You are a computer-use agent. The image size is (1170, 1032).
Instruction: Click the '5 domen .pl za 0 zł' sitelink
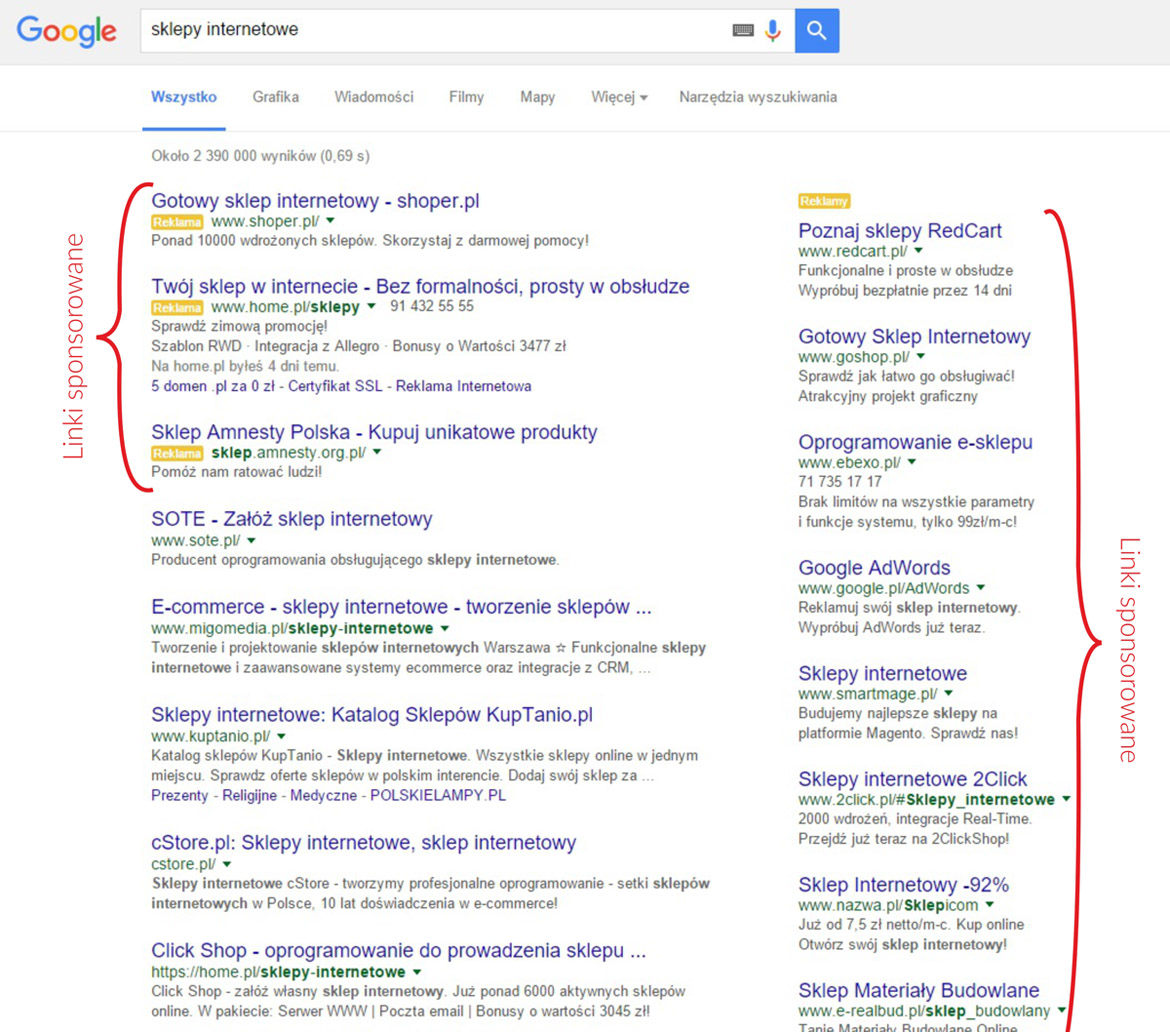point(213,387)
